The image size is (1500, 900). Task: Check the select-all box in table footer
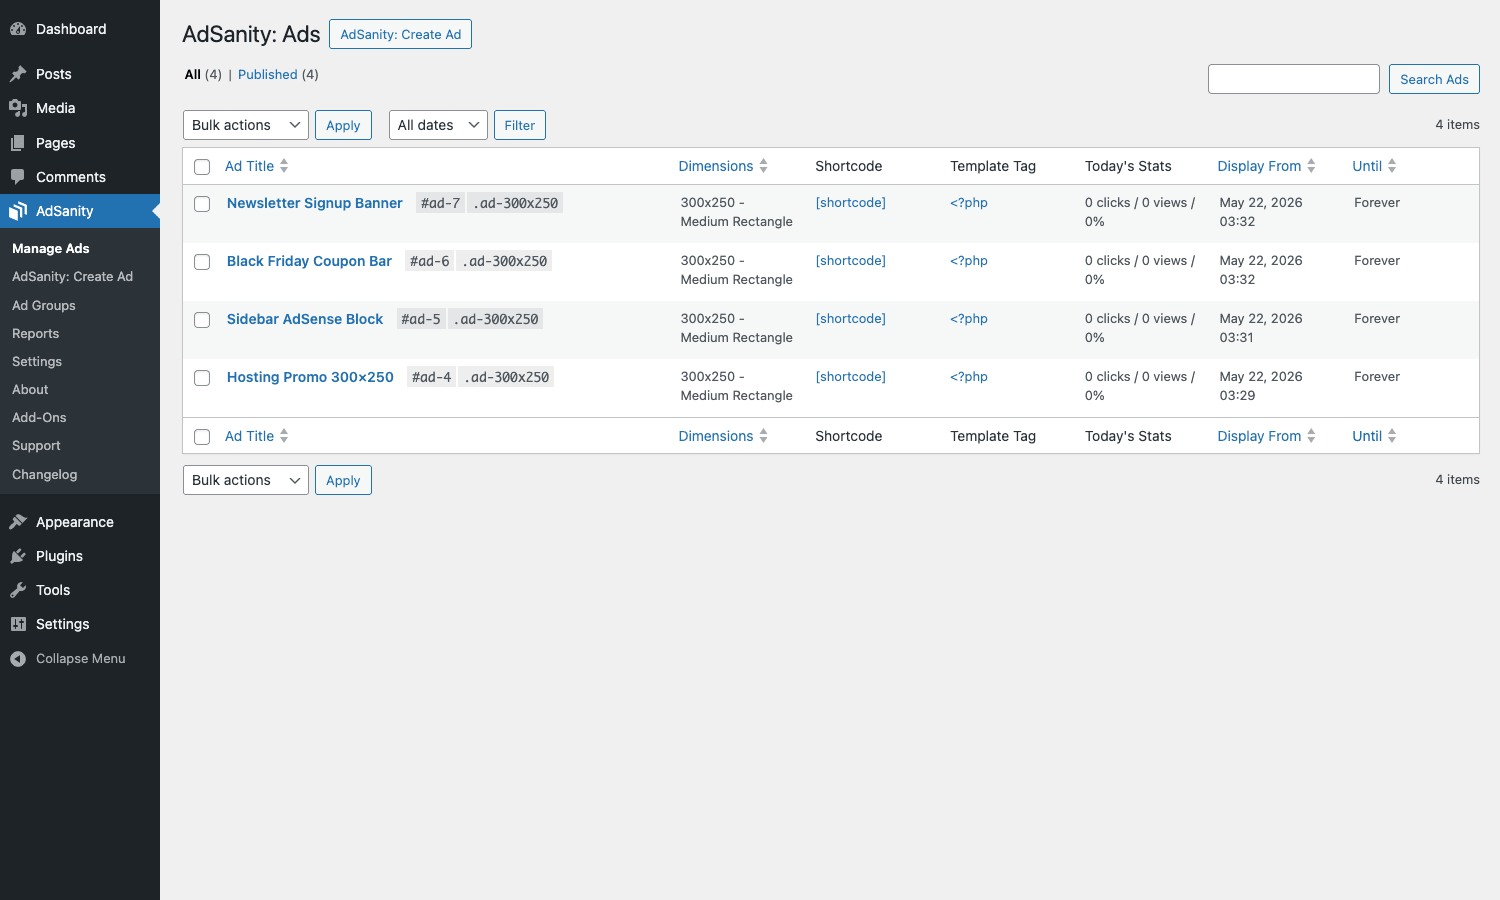tap(202, 437)
